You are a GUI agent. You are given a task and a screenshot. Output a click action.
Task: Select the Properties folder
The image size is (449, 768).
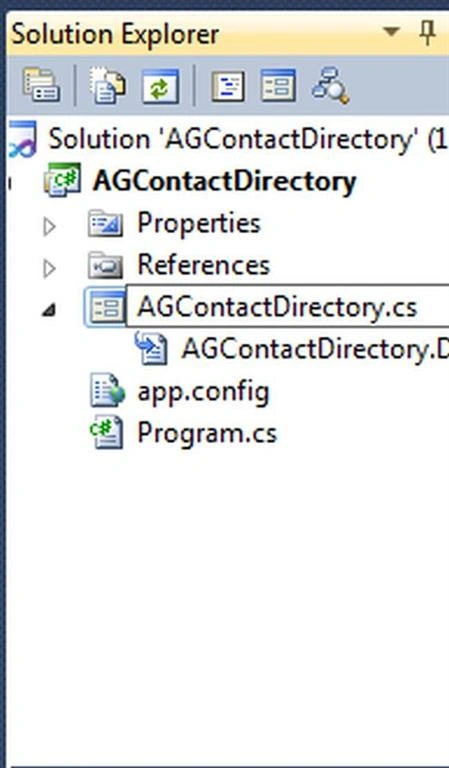199,223
